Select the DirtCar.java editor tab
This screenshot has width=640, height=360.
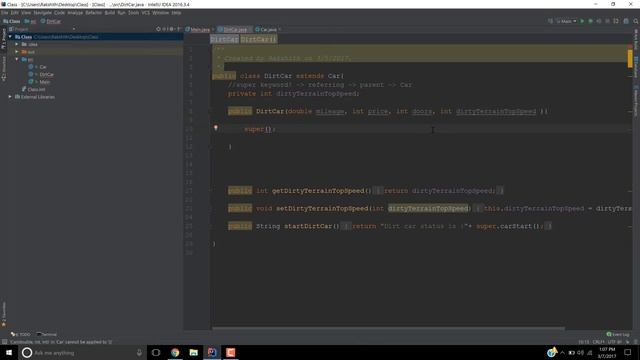(x=234, y=29)
